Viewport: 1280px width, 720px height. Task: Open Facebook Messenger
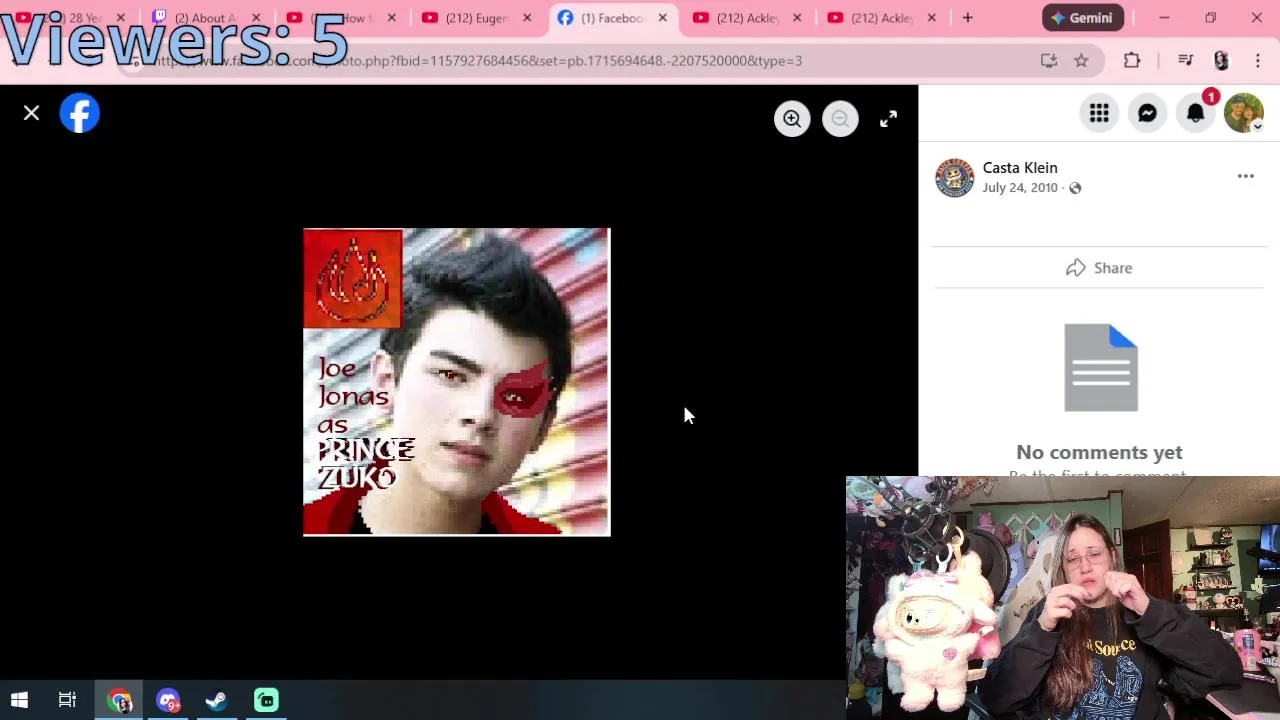[1147, 113]
